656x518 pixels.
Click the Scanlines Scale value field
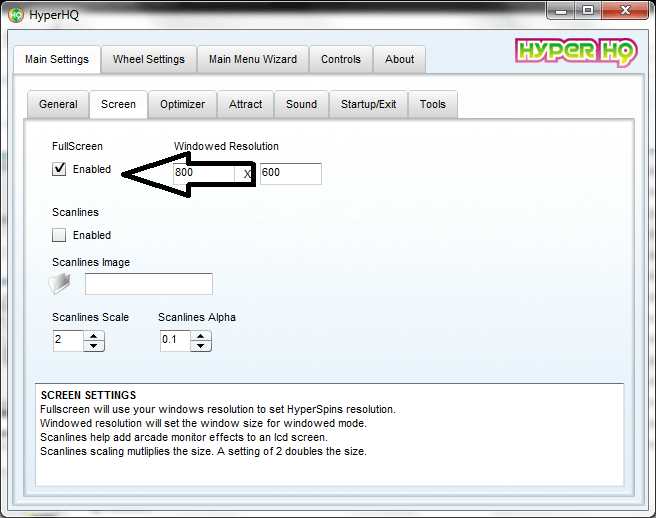pyautogui.click(x=68, y=341)
